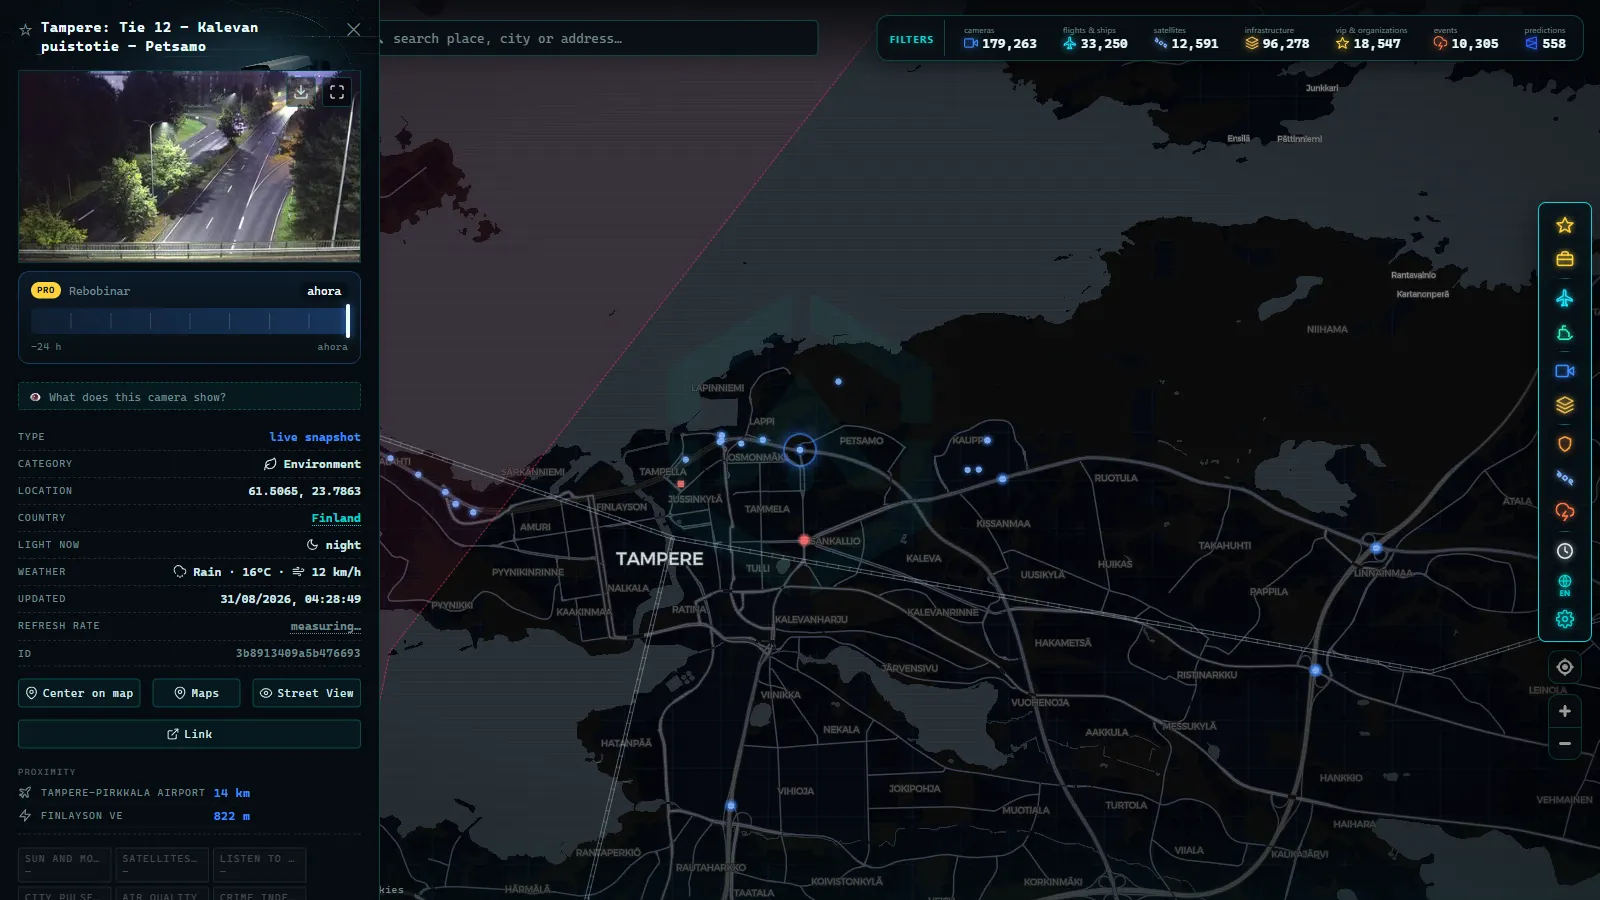Open settings gear in right toolbar

tap(1565, 619)
